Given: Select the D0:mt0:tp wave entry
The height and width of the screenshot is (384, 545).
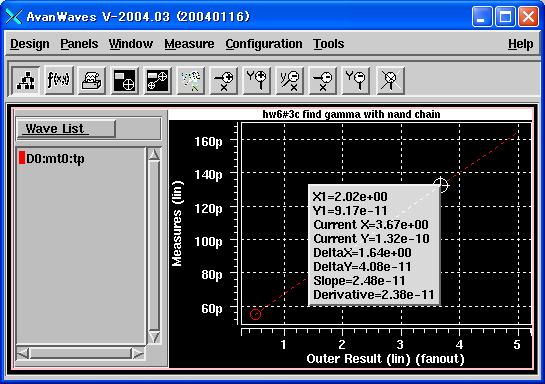Looking at the screenshot, I should pos(55,158).
